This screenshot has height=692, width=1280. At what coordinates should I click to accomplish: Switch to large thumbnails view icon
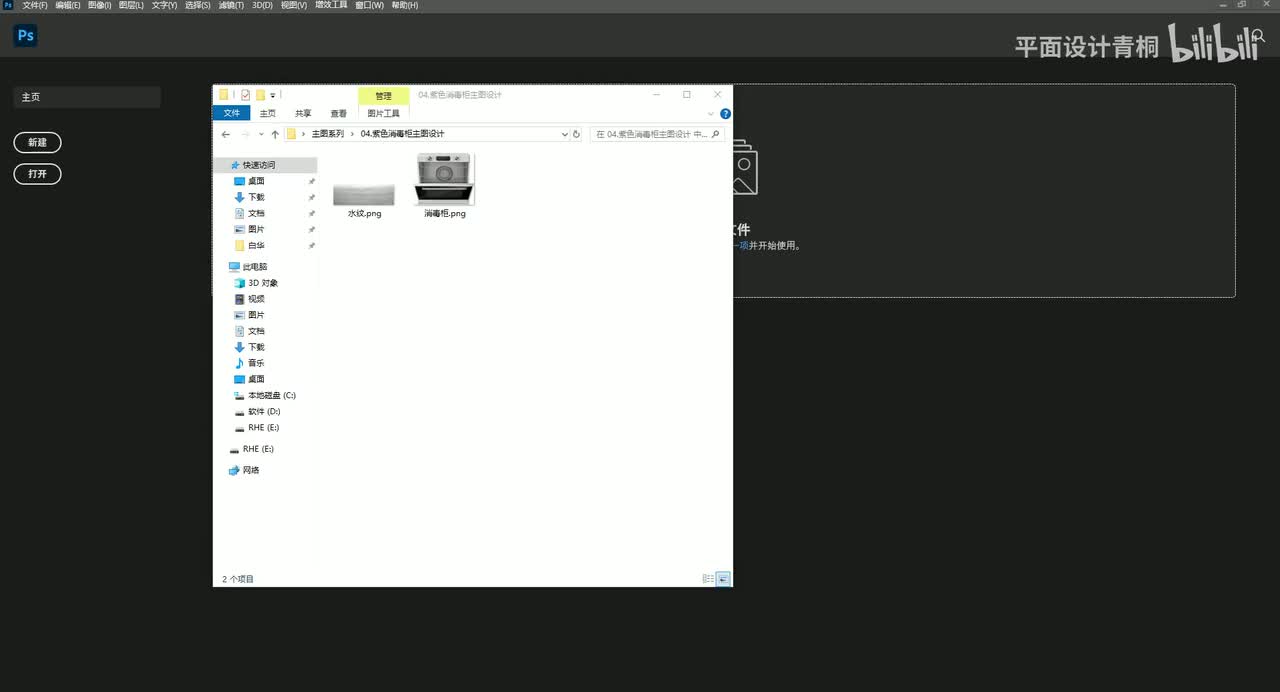click(x=723, y=578)
